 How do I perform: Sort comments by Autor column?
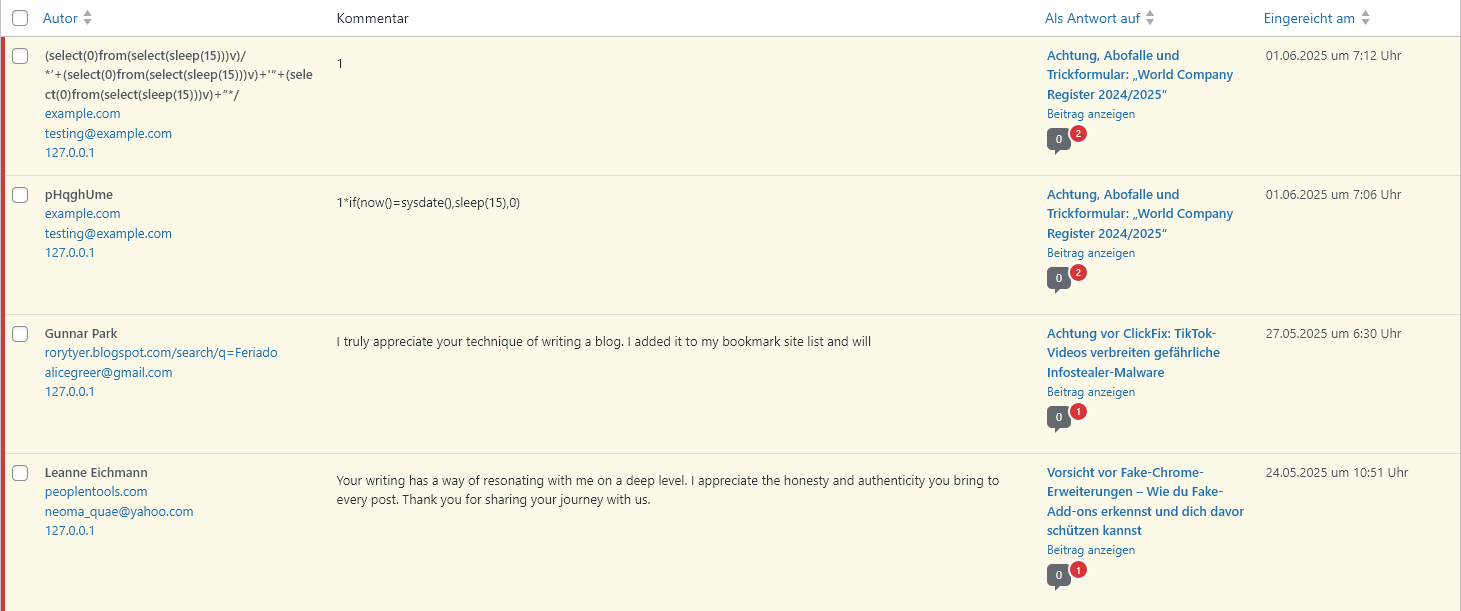coord(60,18)
